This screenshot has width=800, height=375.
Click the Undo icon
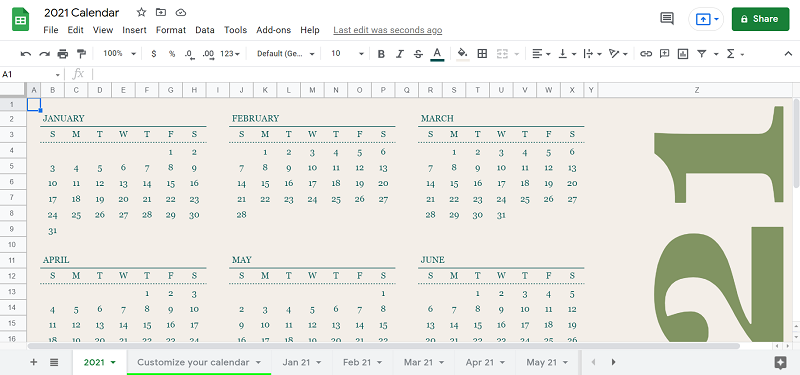26,54
